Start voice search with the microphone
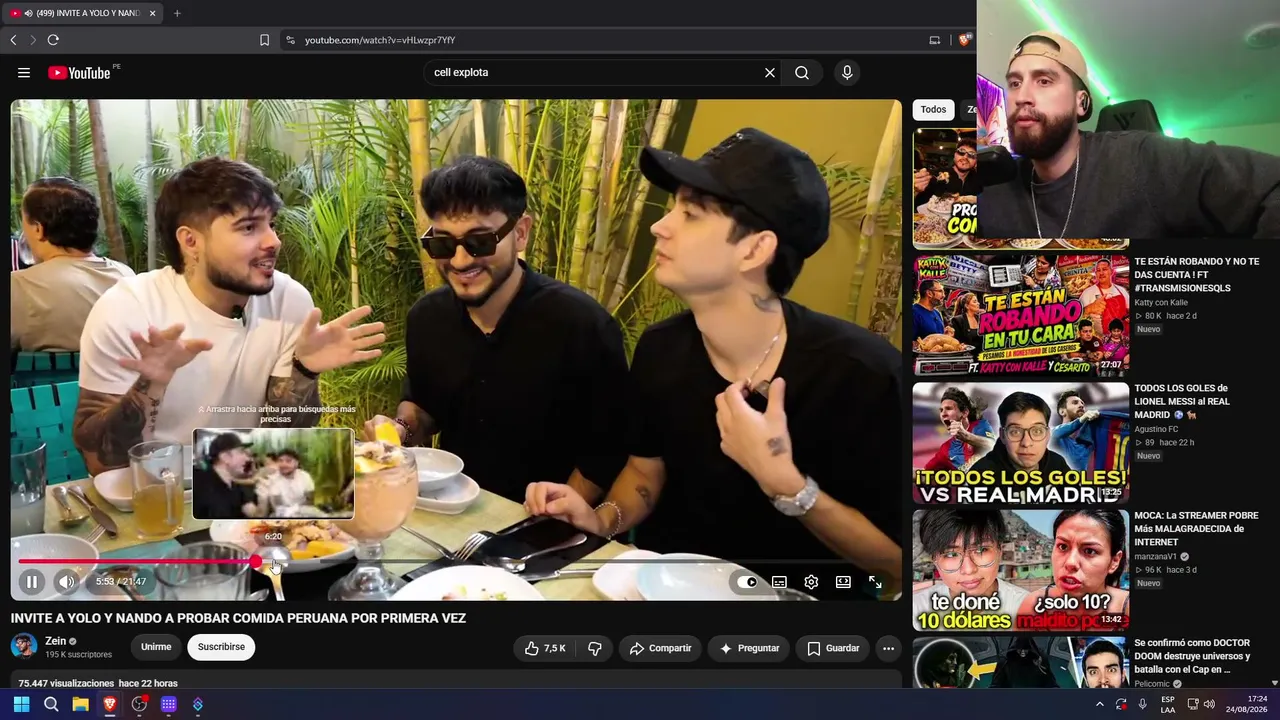1280x720 pixels. (x=847, y=72)
